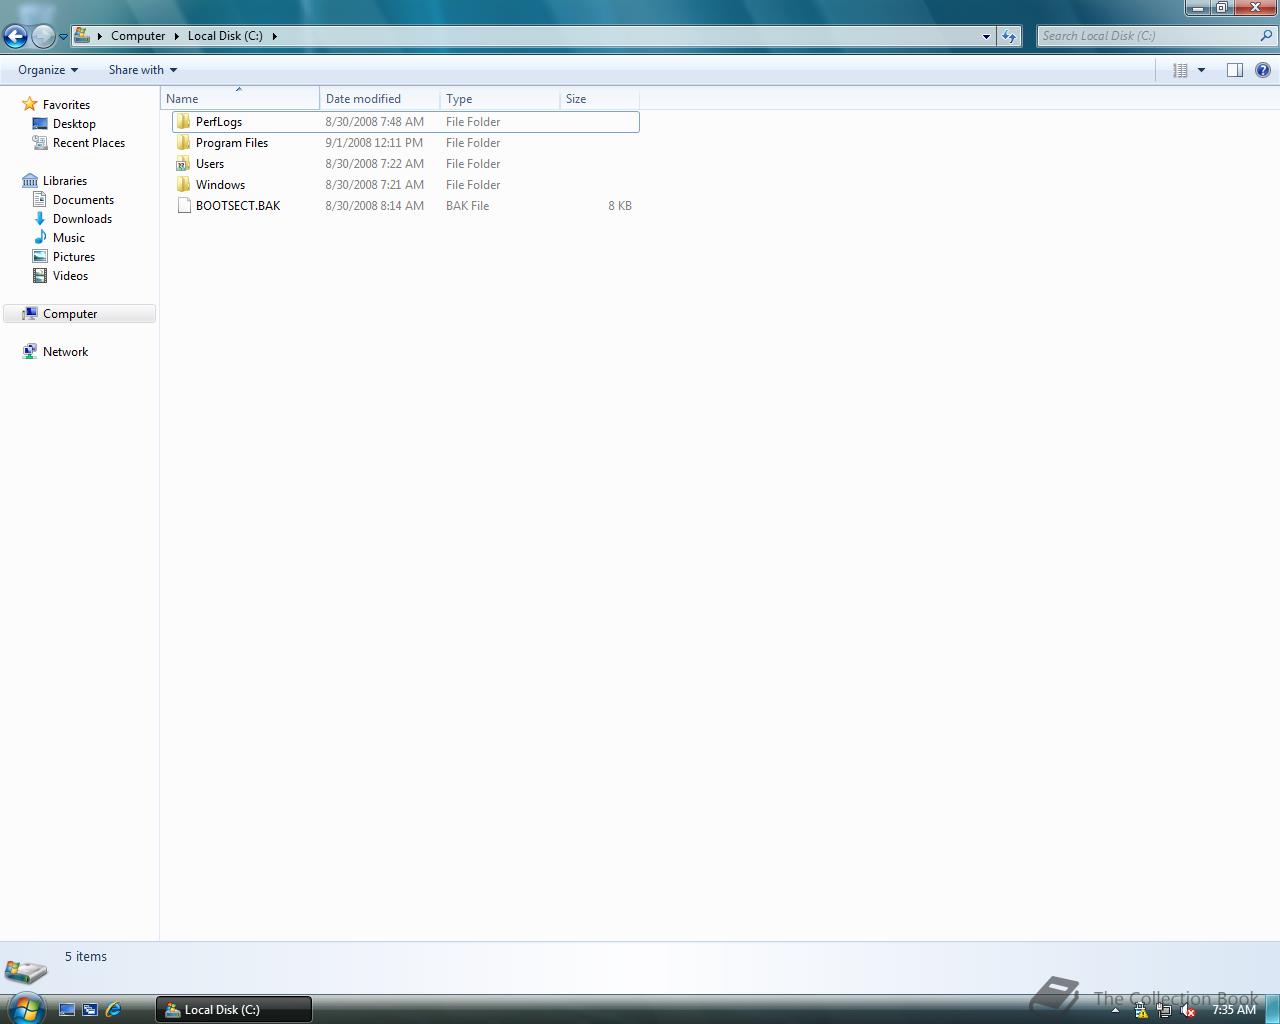Click the Refresh button beside address bar
This screenshot has height=1024, width=1280.
[x=1009, y=36]
